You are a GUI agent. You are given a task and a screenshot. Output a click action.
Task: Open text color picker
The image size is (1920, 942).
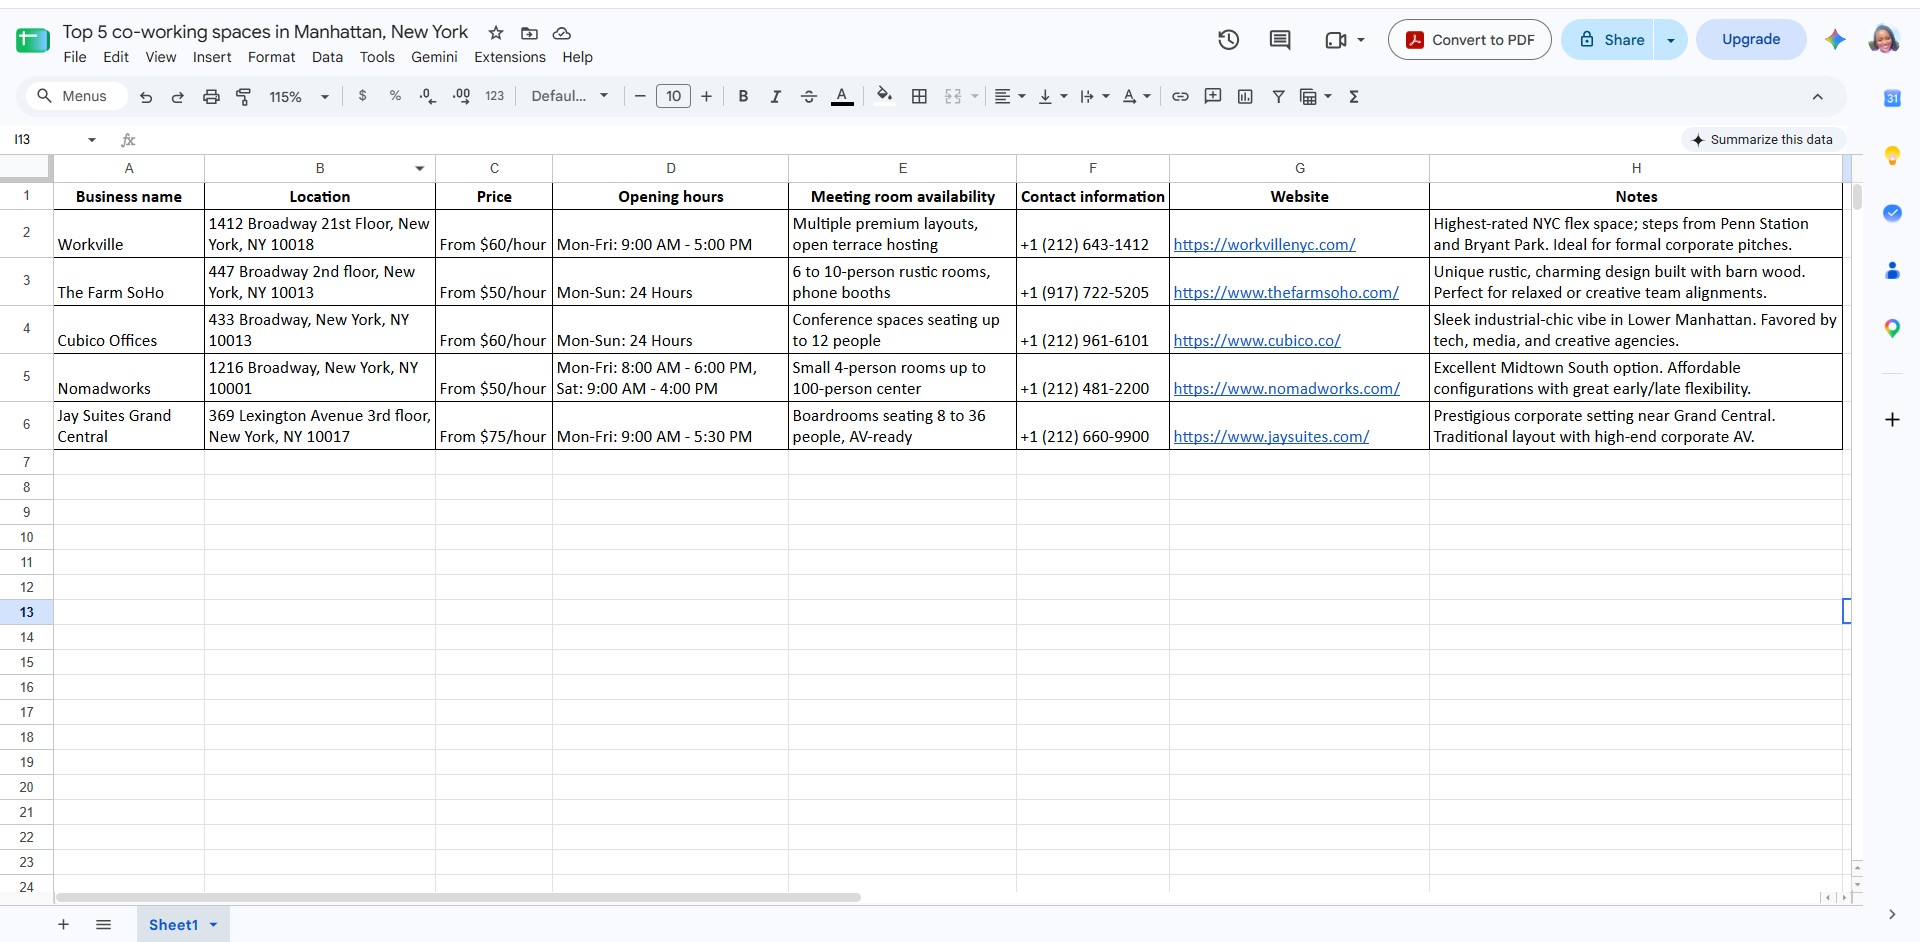(x=842, y=96)
